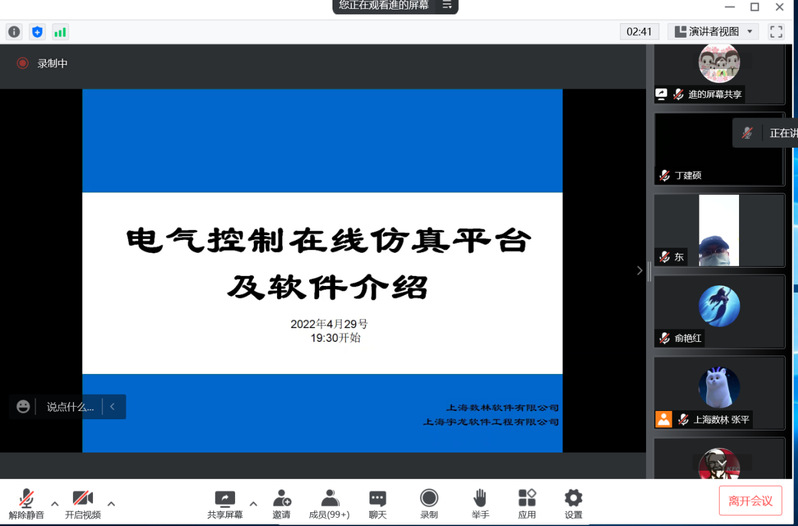Enter full screen mode icon
The image size is (798, 526).
click(776, 32)
